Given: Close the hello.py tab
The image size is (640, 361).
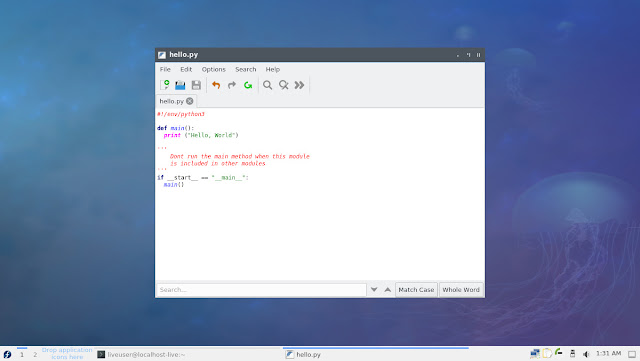Looking at the screenshot, I should 190,101.
